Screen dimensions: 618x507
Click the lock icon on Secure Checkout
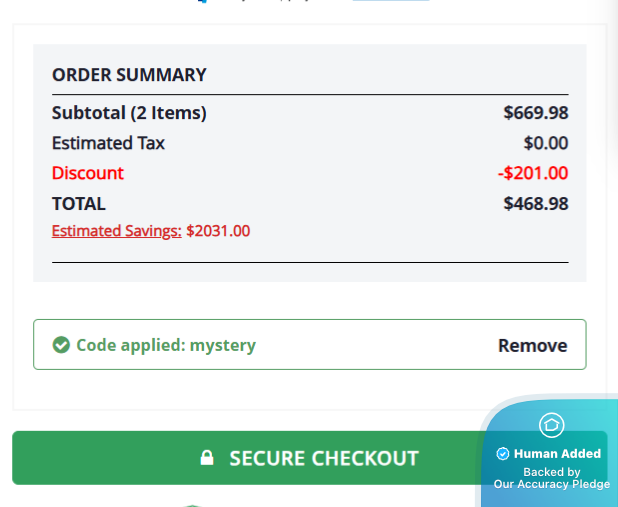[207, 458]
